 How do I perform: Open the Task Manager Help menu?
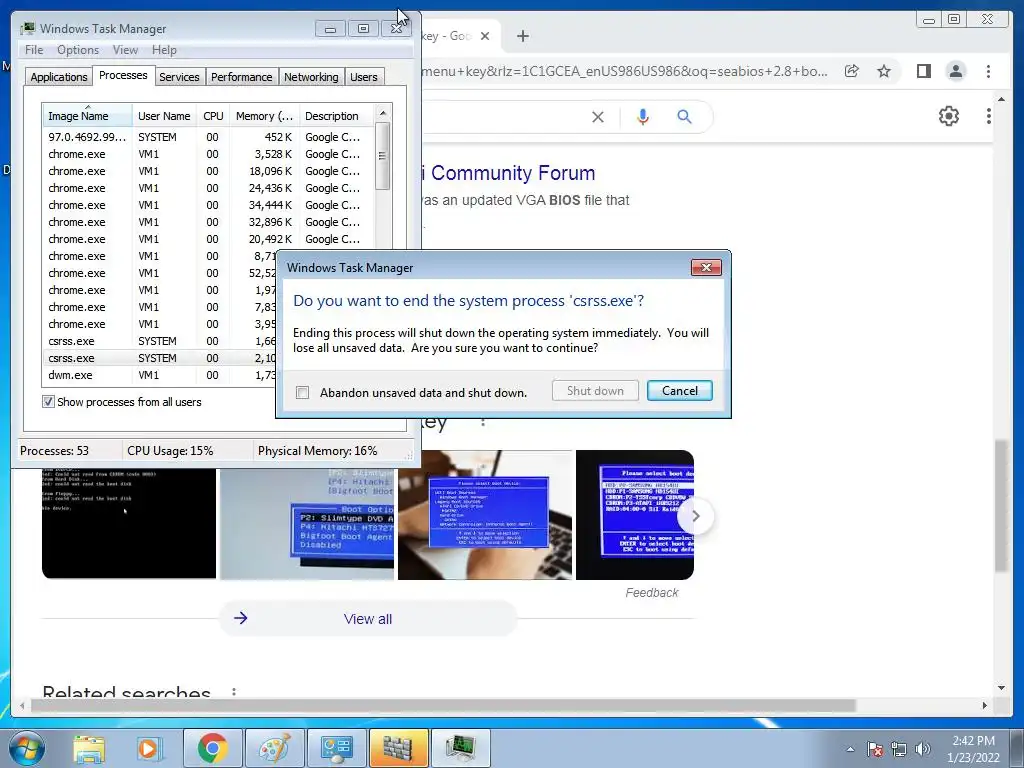(x=164, y=50)
